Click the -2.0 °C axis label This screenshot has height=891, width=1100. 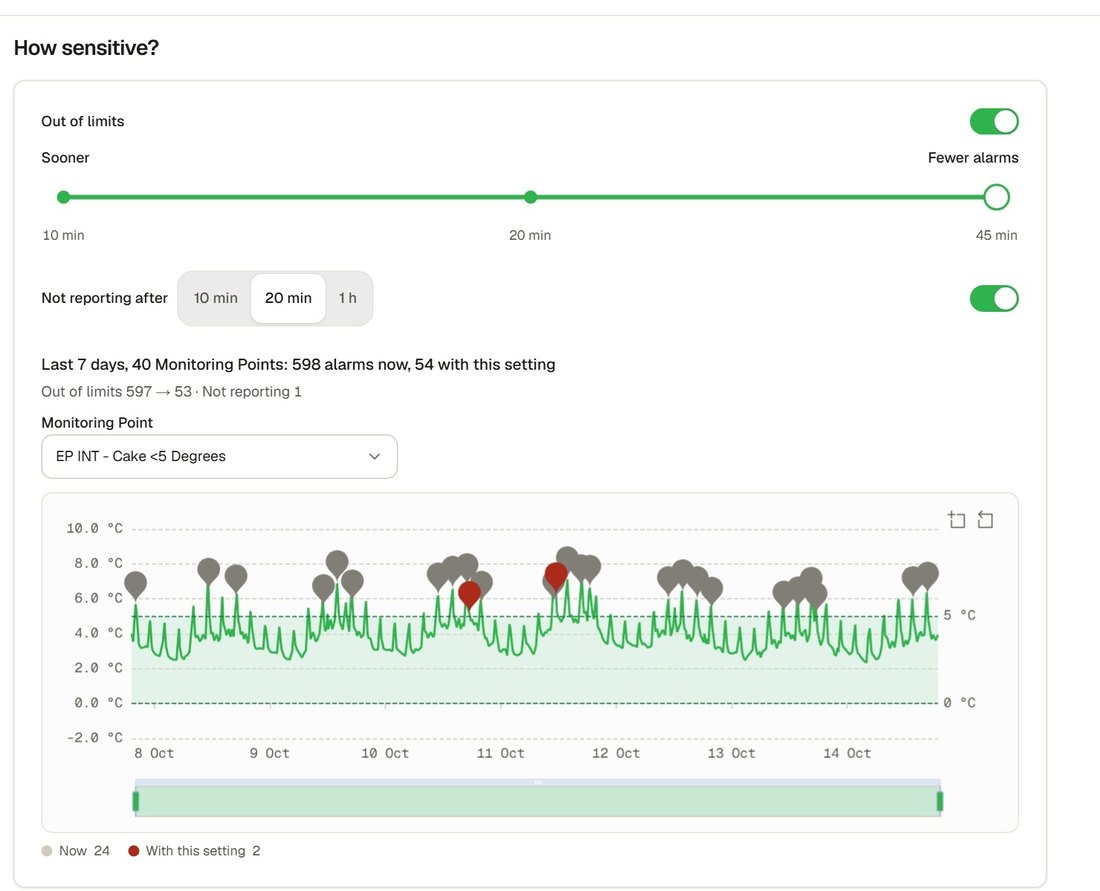[94, 737]
